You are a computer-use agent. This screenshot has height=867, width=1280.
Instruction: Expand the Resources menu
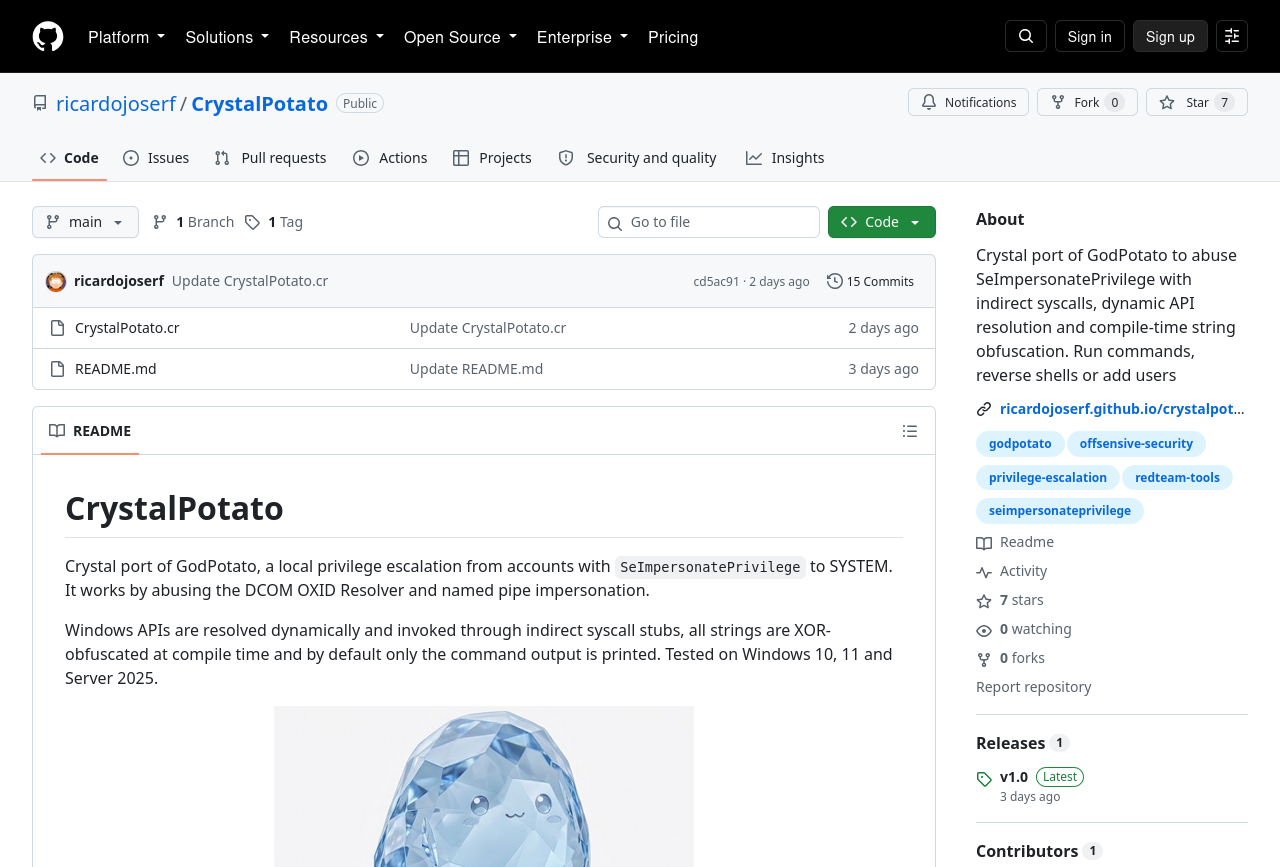(337, 37)
